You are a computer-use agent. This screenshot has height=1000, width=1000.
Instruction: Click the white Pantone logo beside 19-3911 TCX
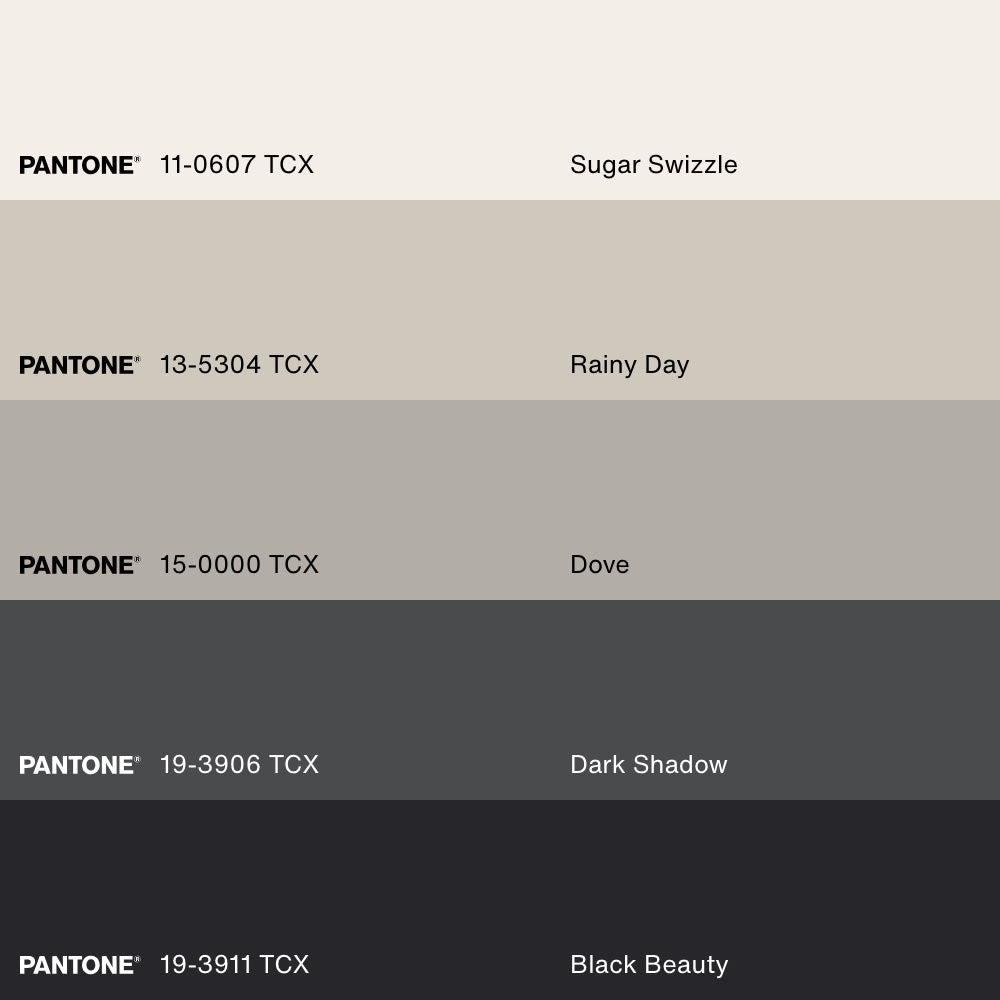click(79, 965)
